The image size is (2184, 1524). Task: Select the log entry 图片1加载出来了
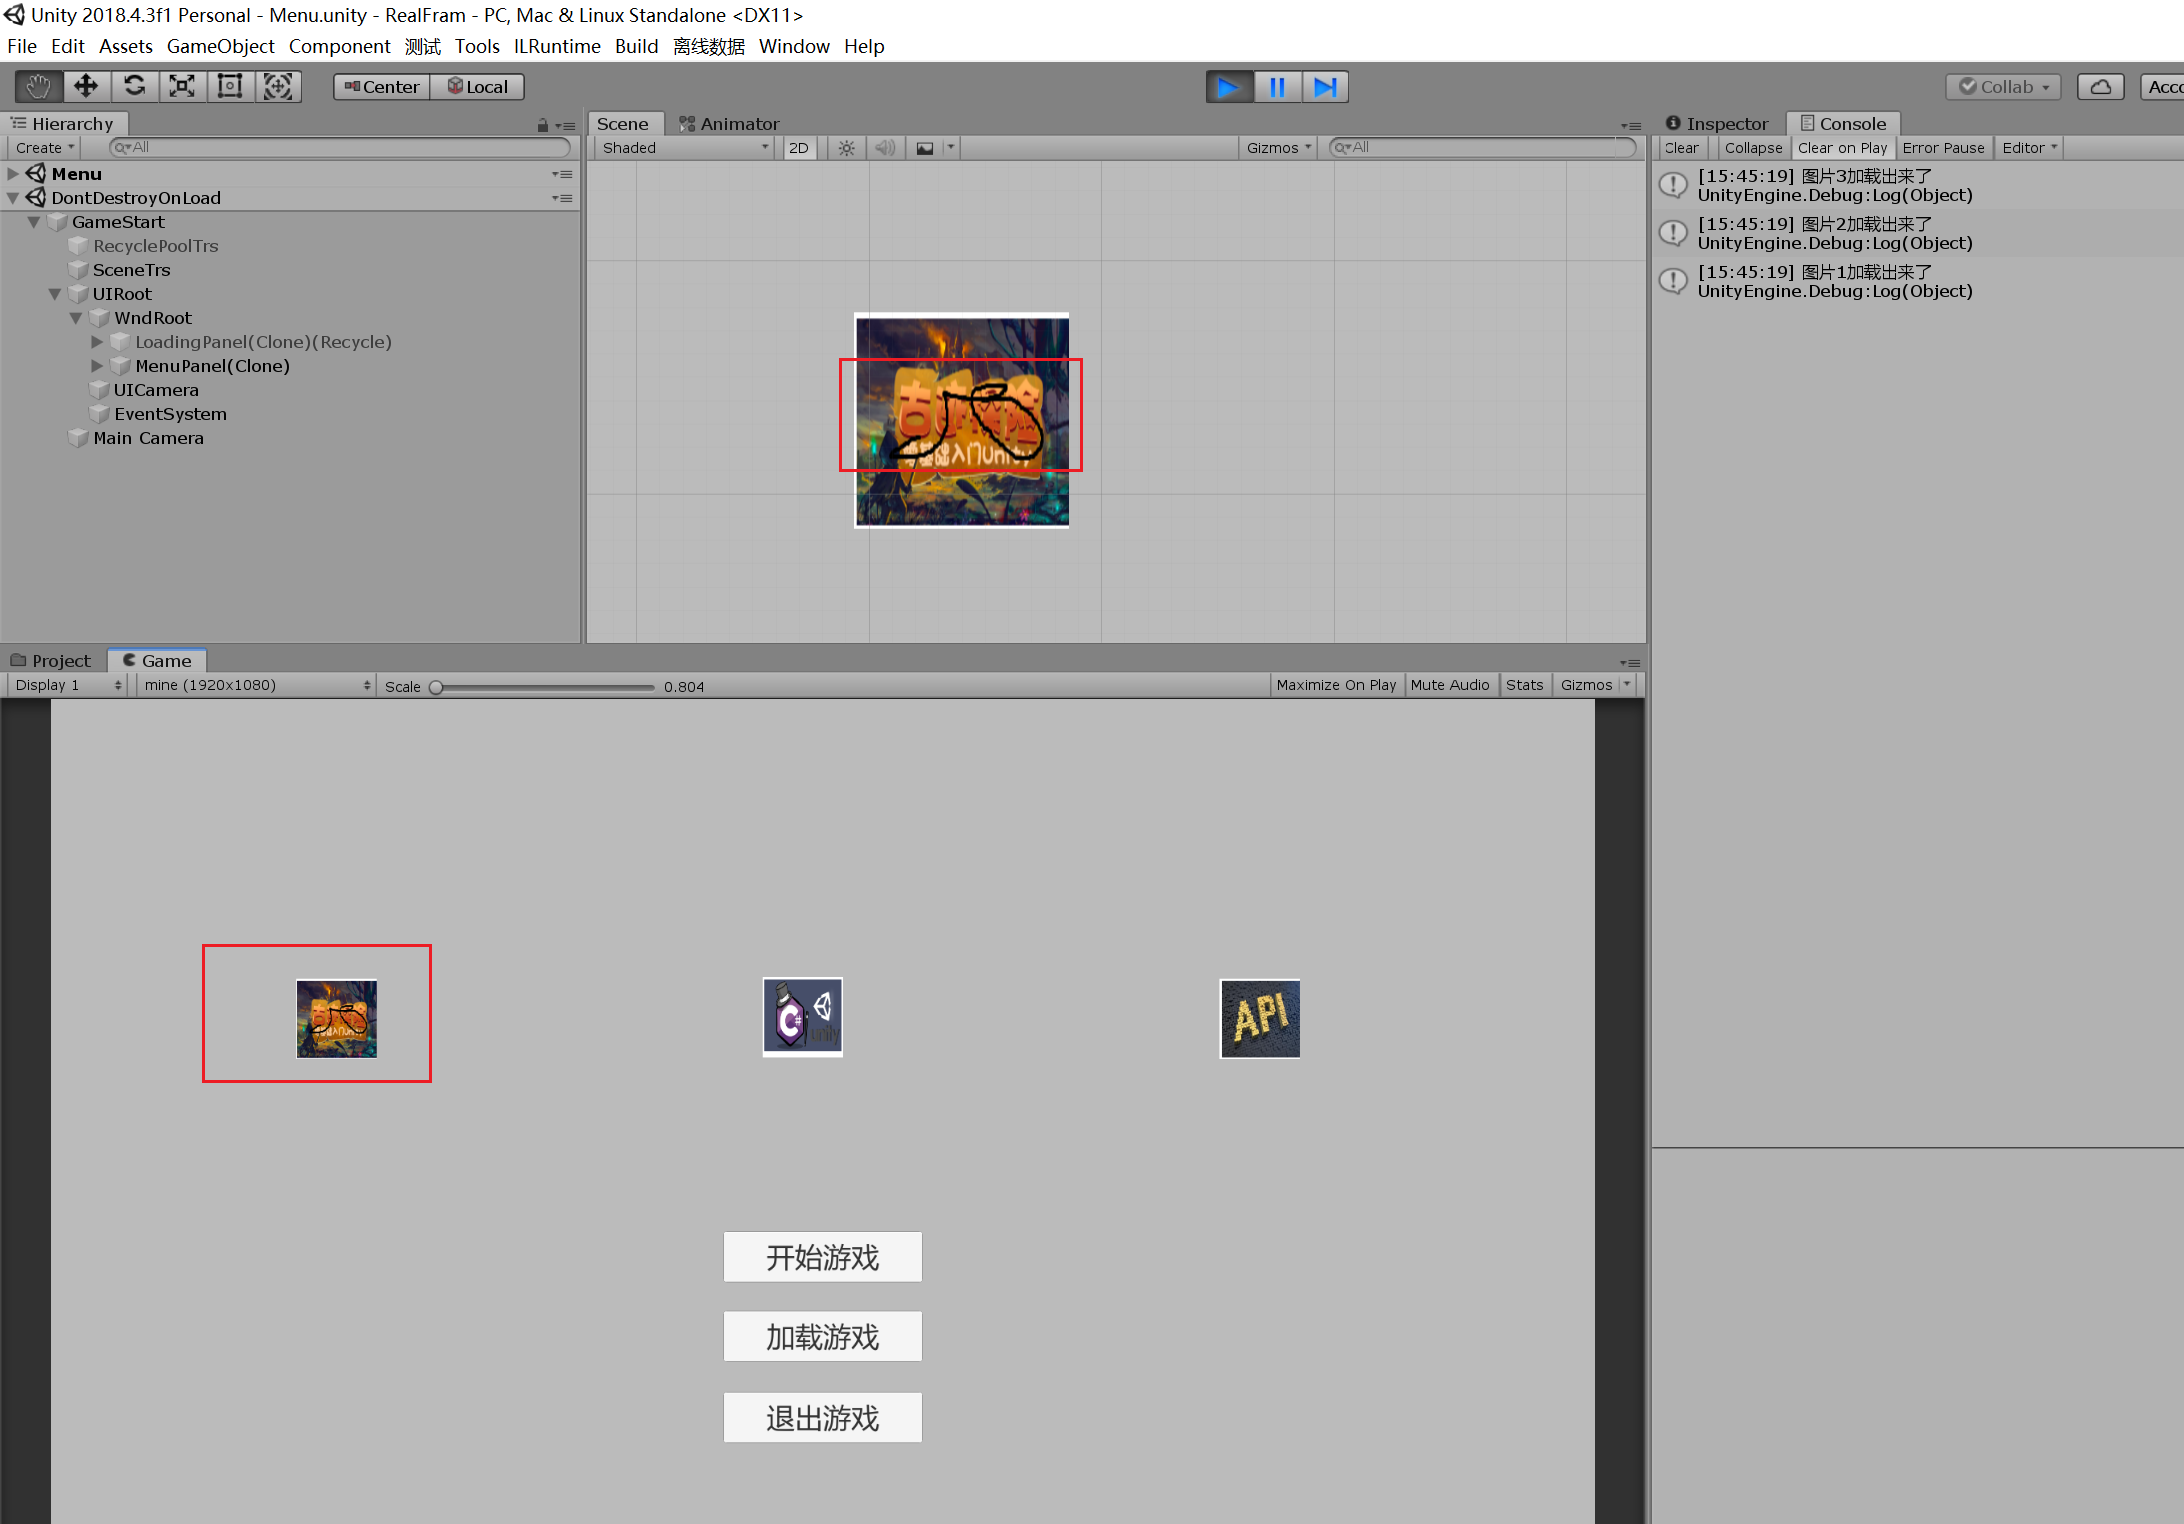click(x=1917, y=282)
